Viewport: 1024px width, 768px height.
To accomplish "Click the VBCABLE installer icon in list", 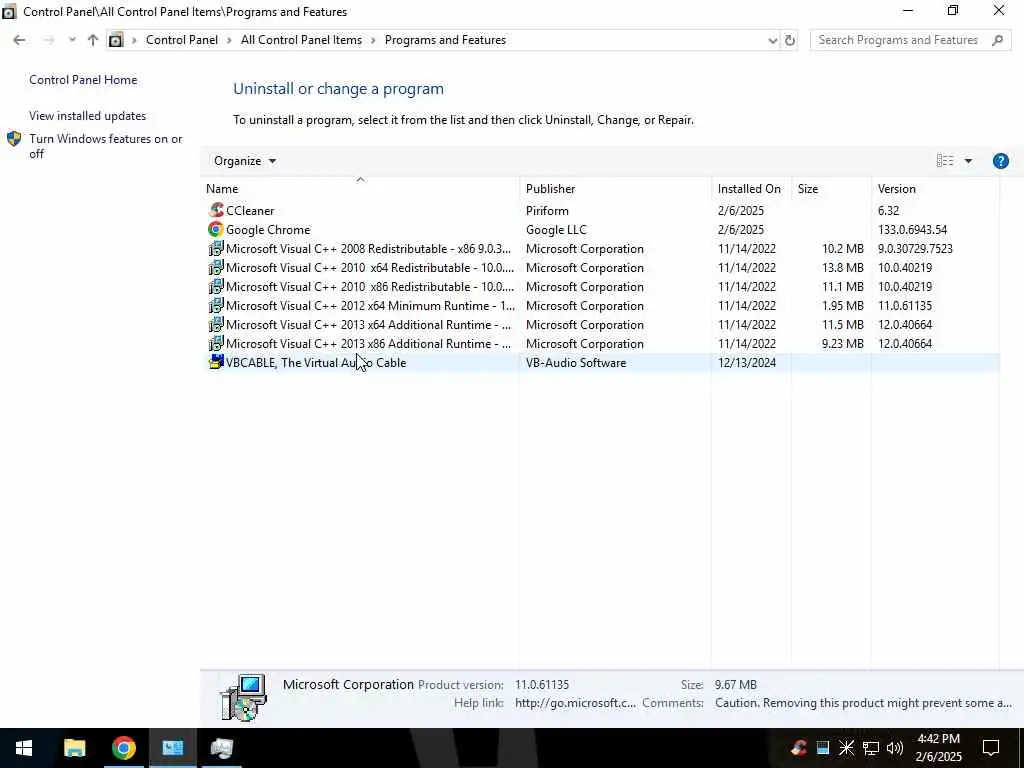I will pyautogui.click(x=216, y=362).
